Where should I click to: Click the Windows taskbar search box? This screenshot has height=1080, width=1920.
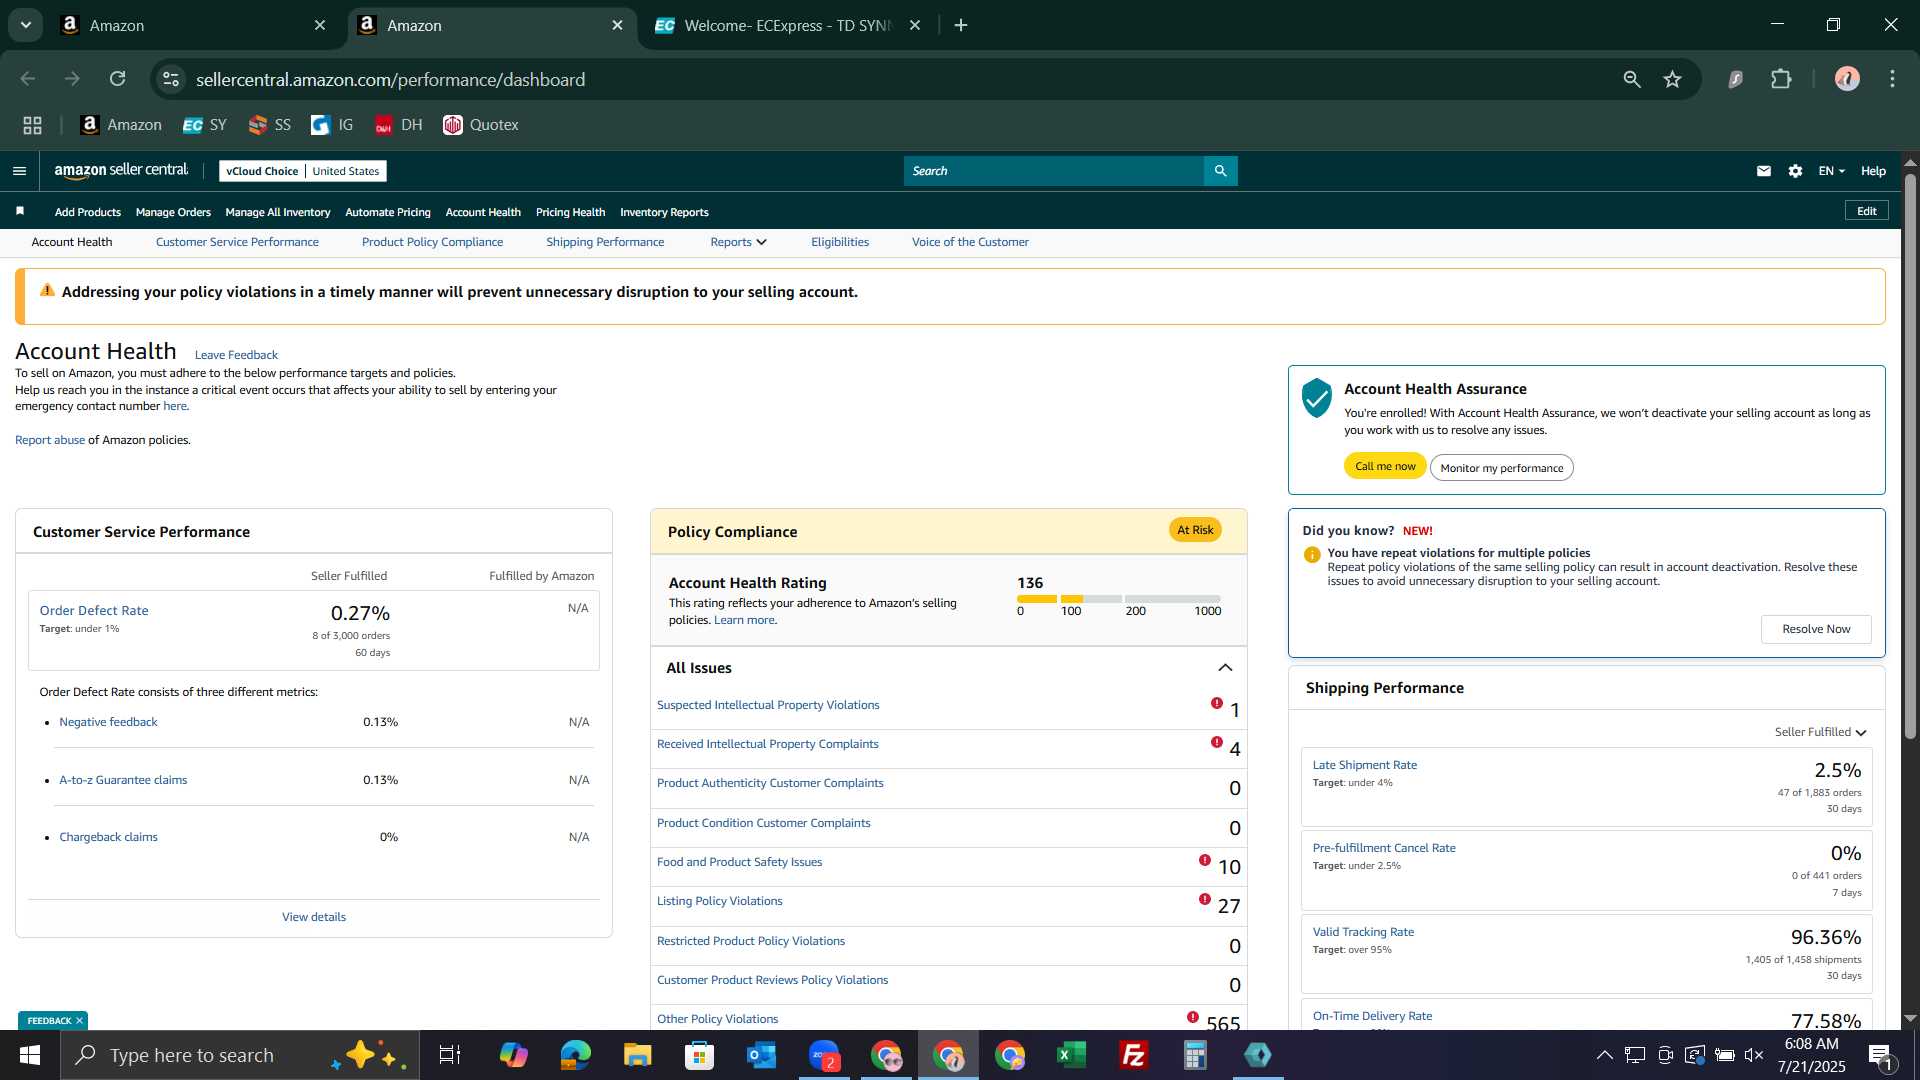click(x=240, y=1055)
